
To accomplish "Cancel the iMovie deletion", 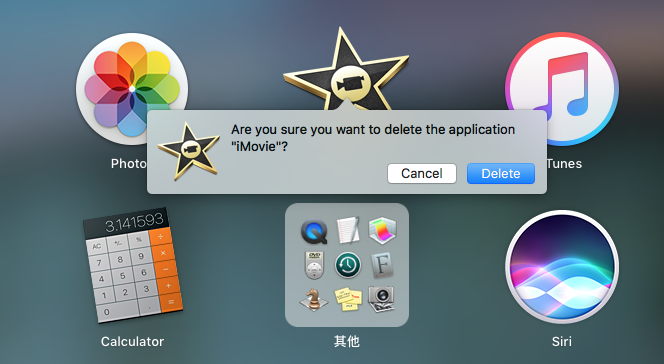I will click(x=422, y=174).
